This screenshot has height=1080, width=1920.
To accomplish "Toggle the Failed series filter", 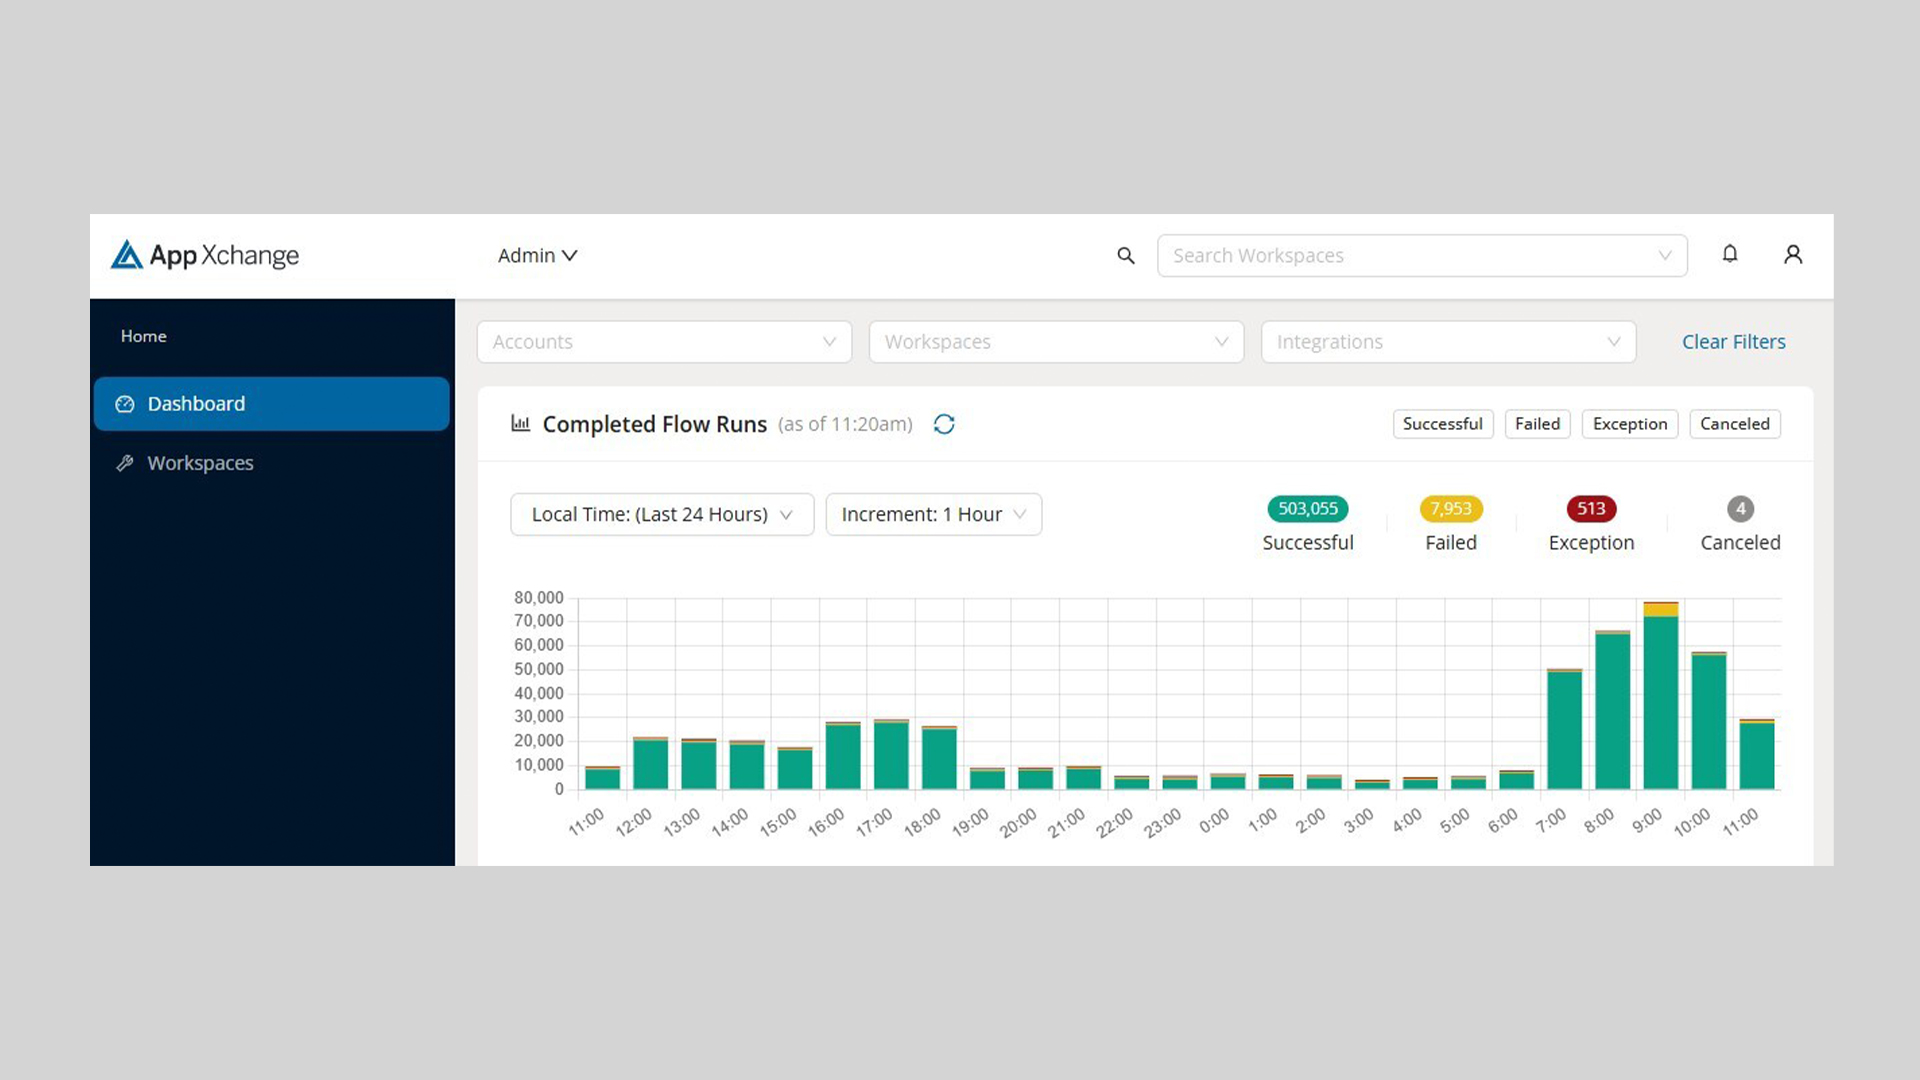I will coord(1538,424).
